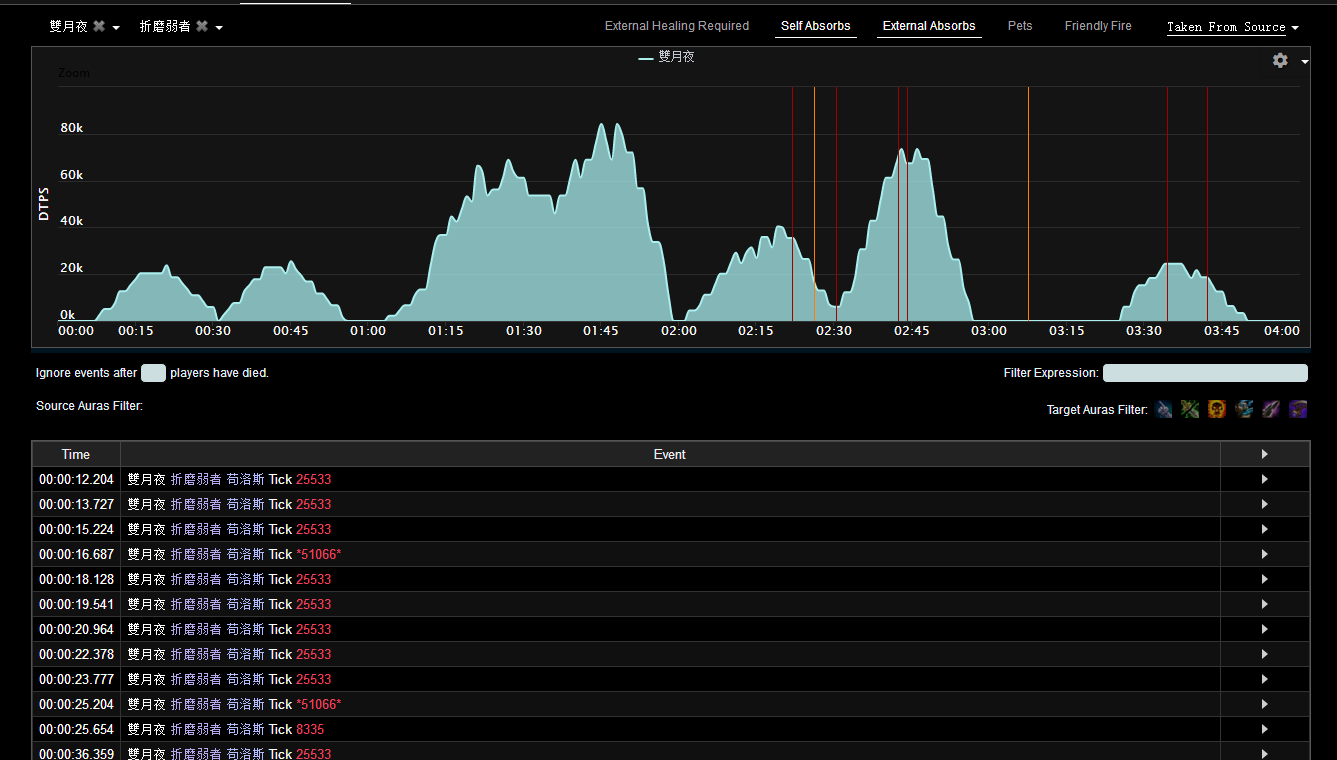Expand the event at 00:00:15.224
Screen dimensions: 1337x760
(1265, 529)
